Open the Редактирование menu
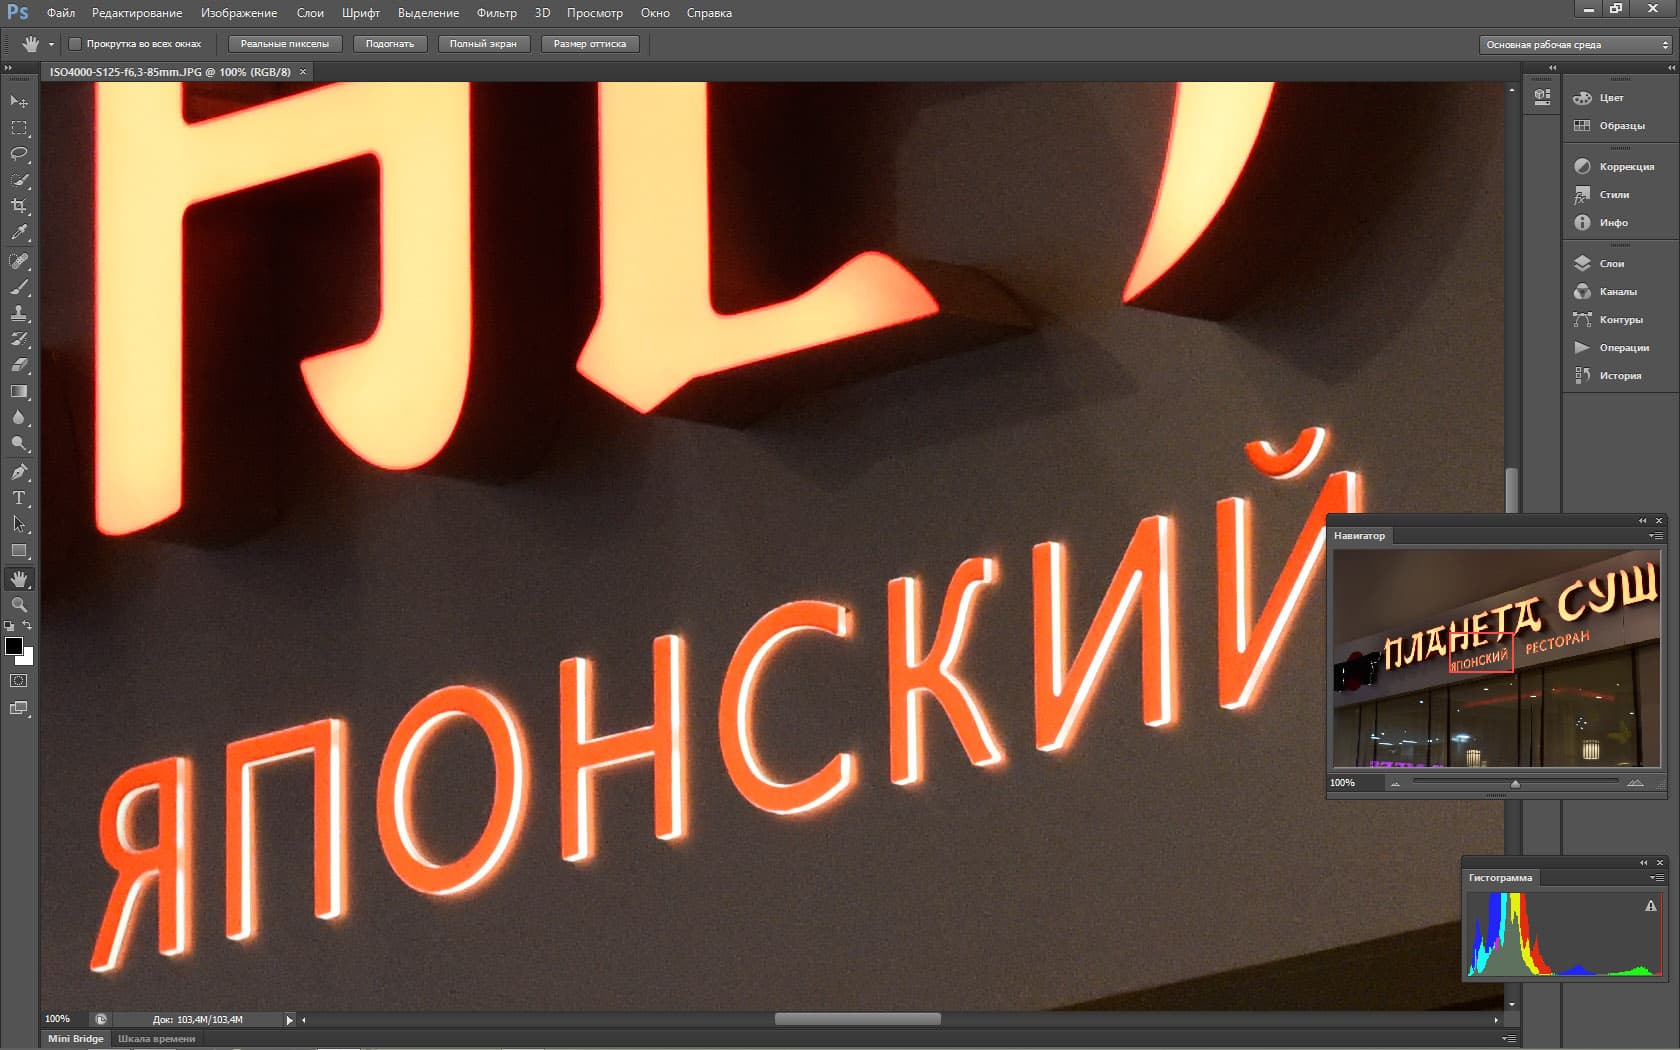This screenshot has width=1680, height=1050. point(137,13)
